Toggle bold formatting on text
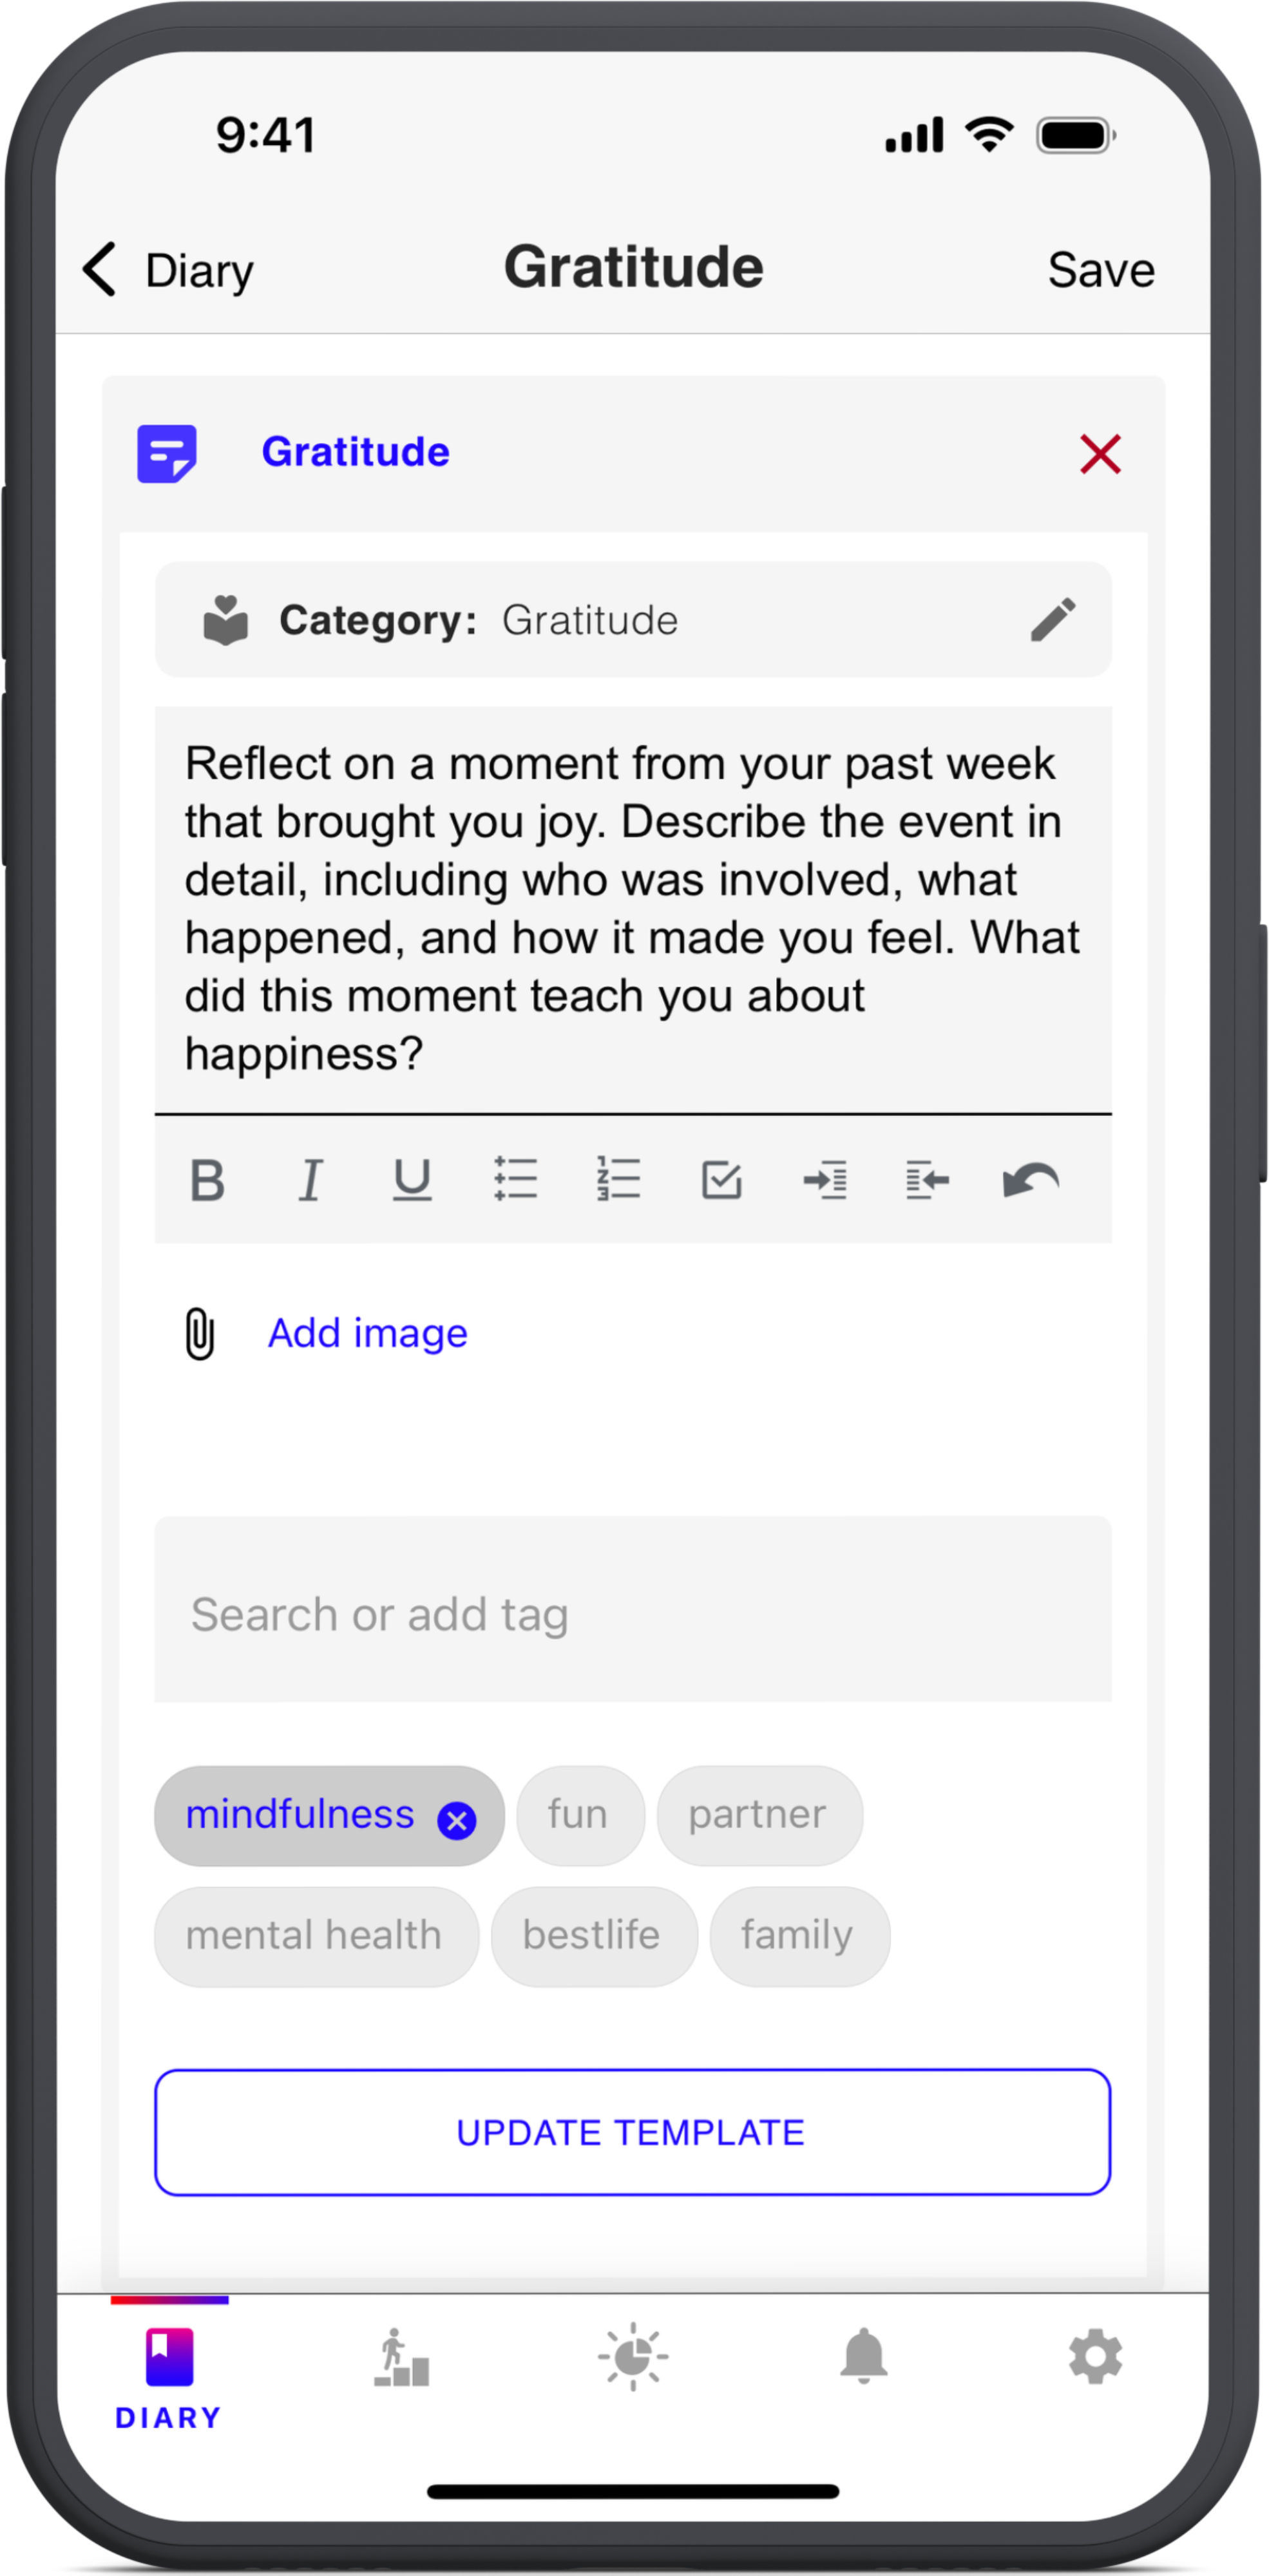Viewport: 1269px width, 2576px height. click(x=207, y=1178)
